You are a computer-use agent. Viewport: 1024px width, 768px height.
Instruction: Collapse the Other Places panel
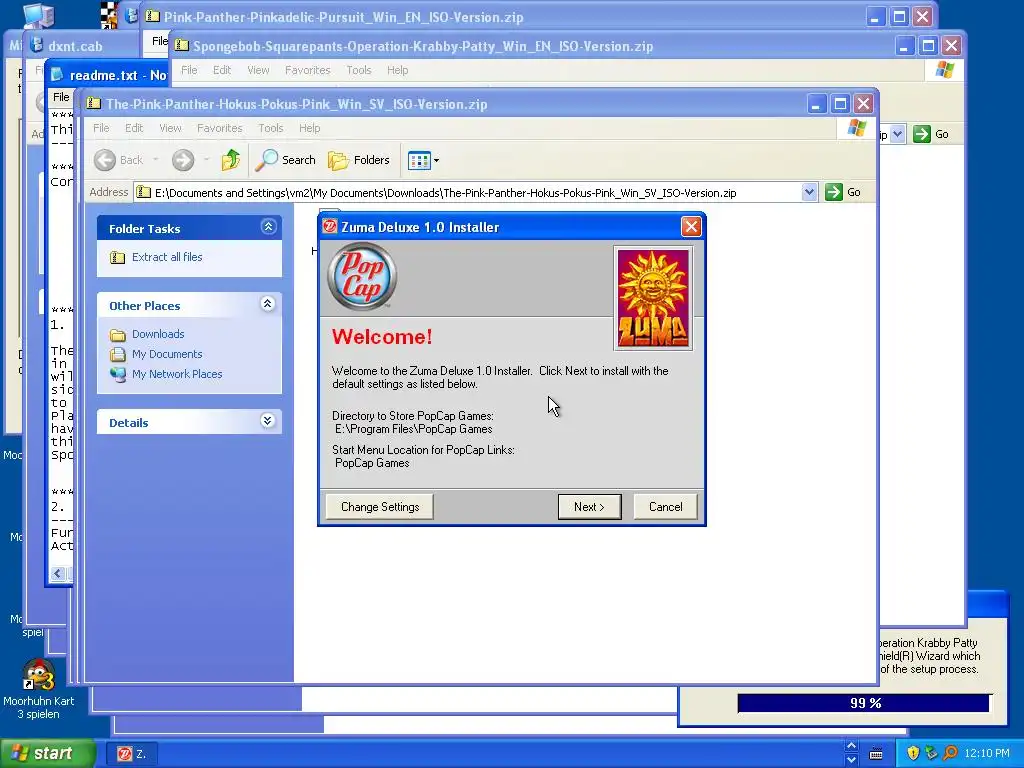268,304
